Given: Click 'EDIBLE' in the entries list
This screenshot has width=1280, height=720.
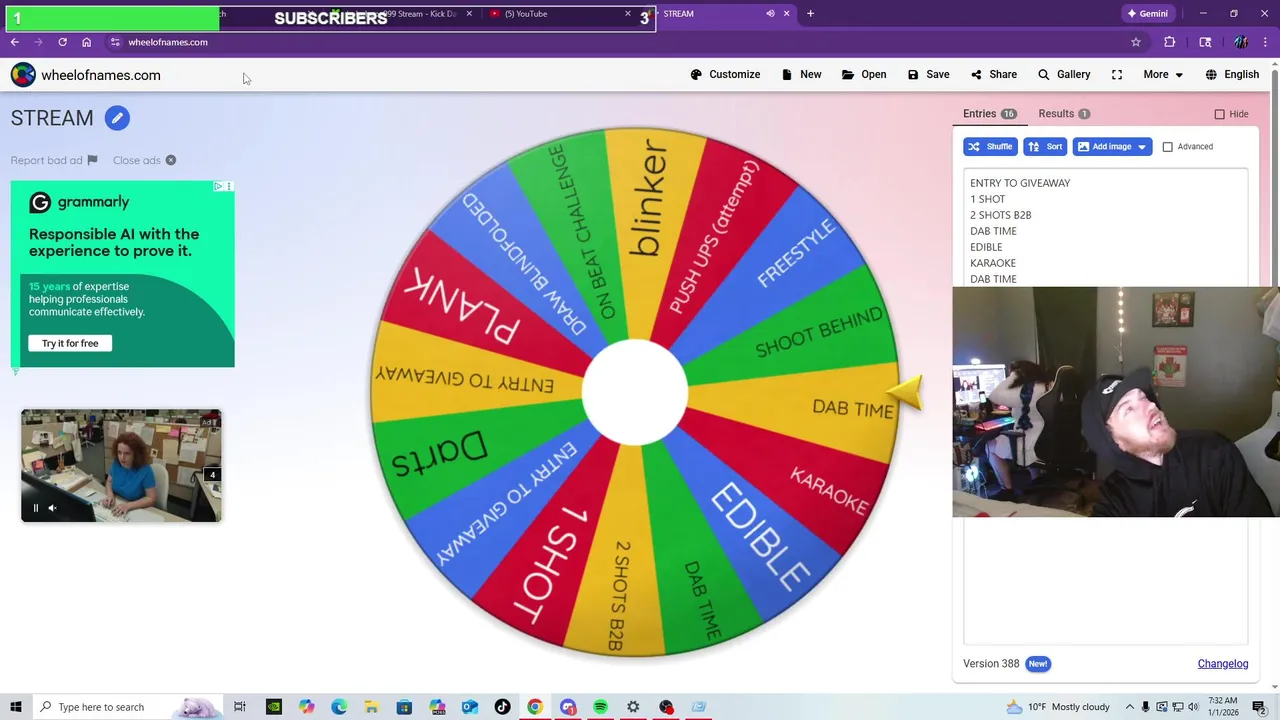Looking at the screenshot, I should 986,247.
